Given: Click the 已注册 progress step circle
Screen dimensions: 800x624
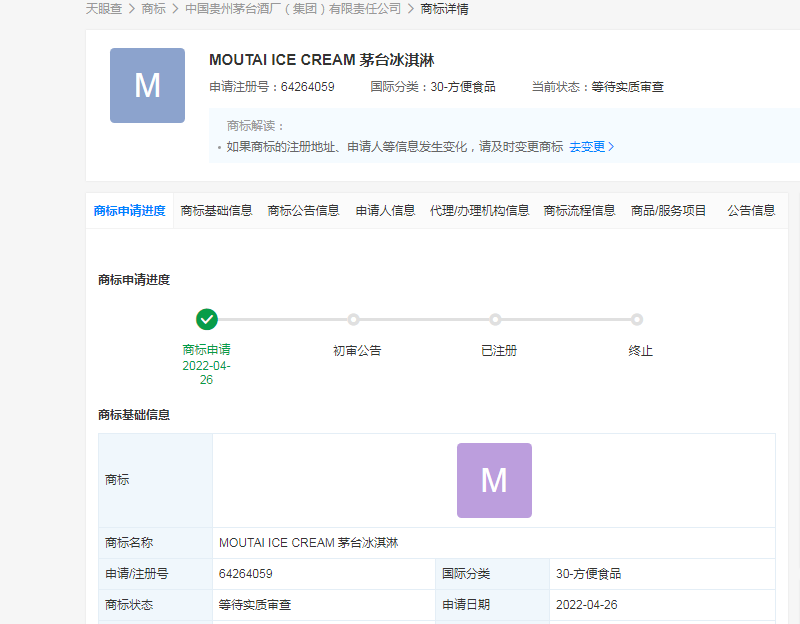Looking at the screenshot, I should (495, 320).
